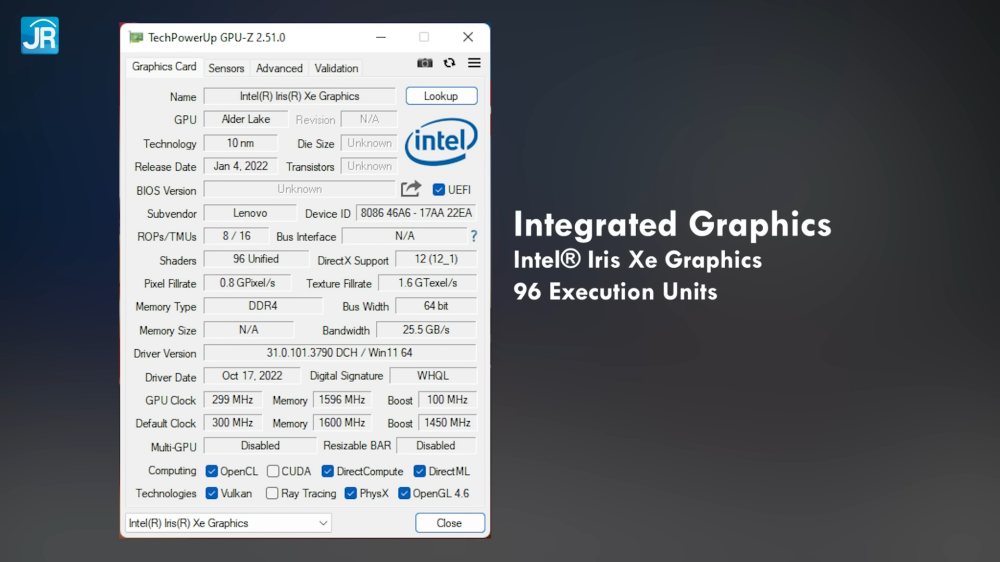
Task: Click the GPU field showing Alder Lake
Action: click(x=246, y=119)
